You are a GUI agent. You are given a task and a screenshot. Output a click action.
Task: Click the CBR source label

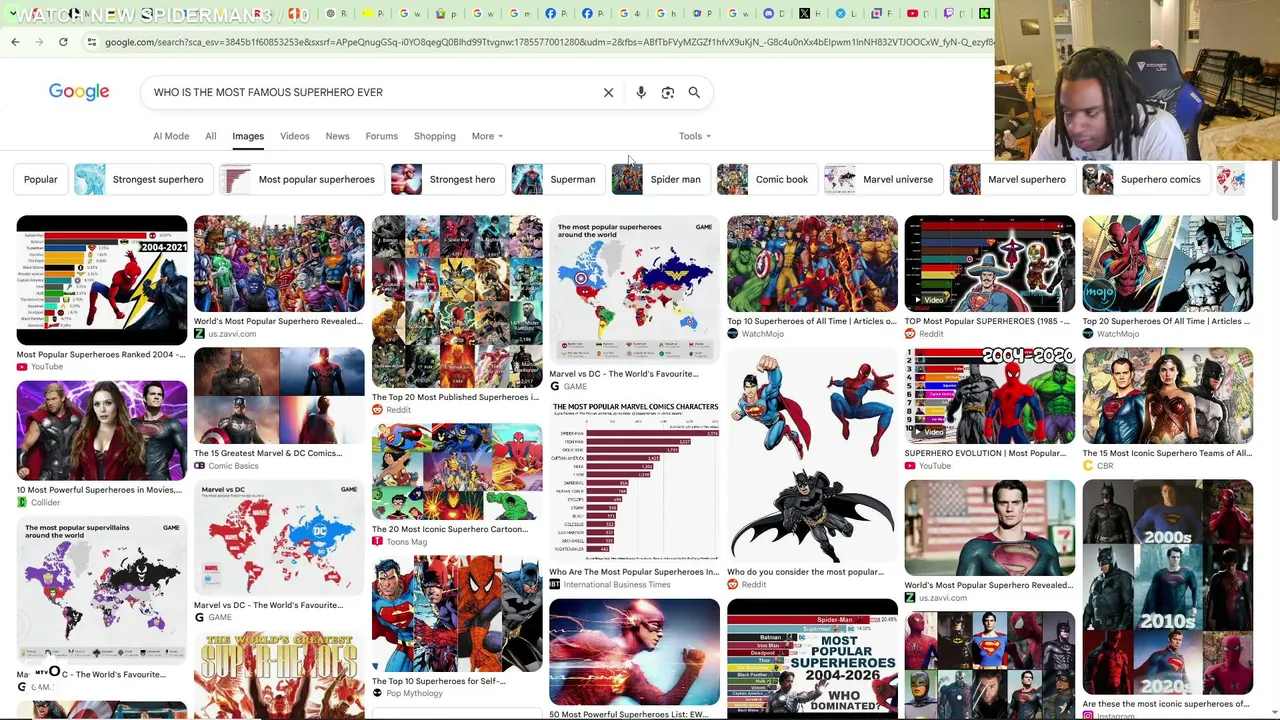click(x=1098, y=466)
